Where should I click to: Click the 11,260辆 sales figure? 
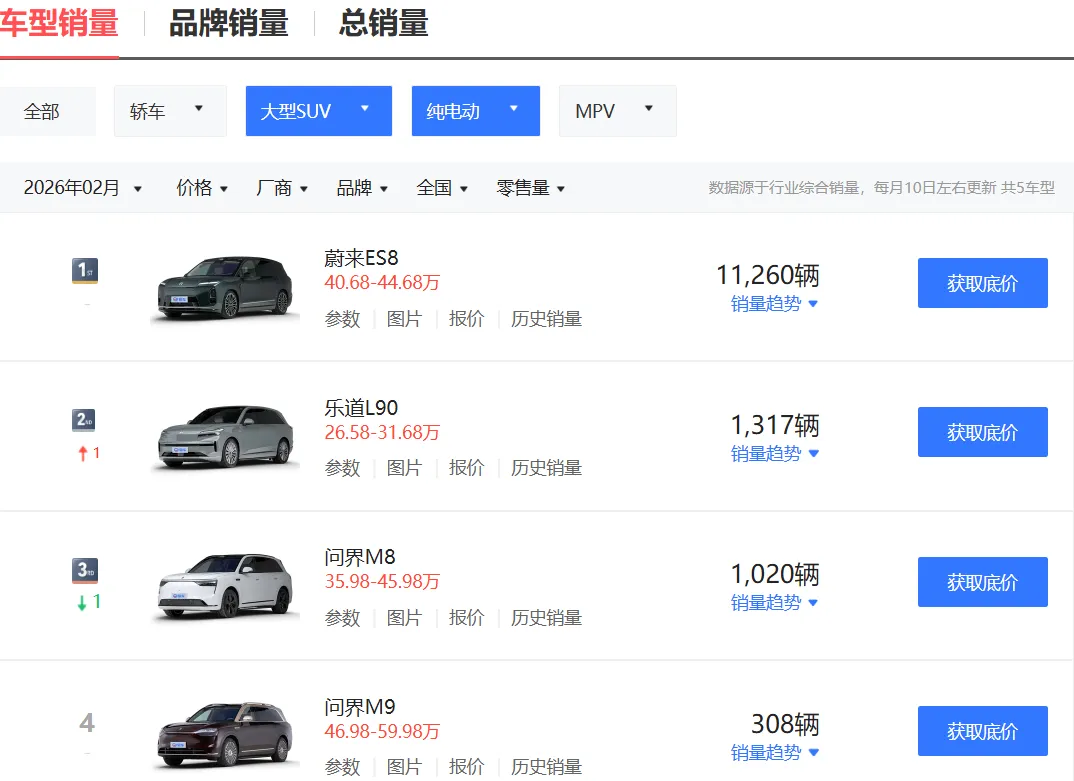coord(768,275)
